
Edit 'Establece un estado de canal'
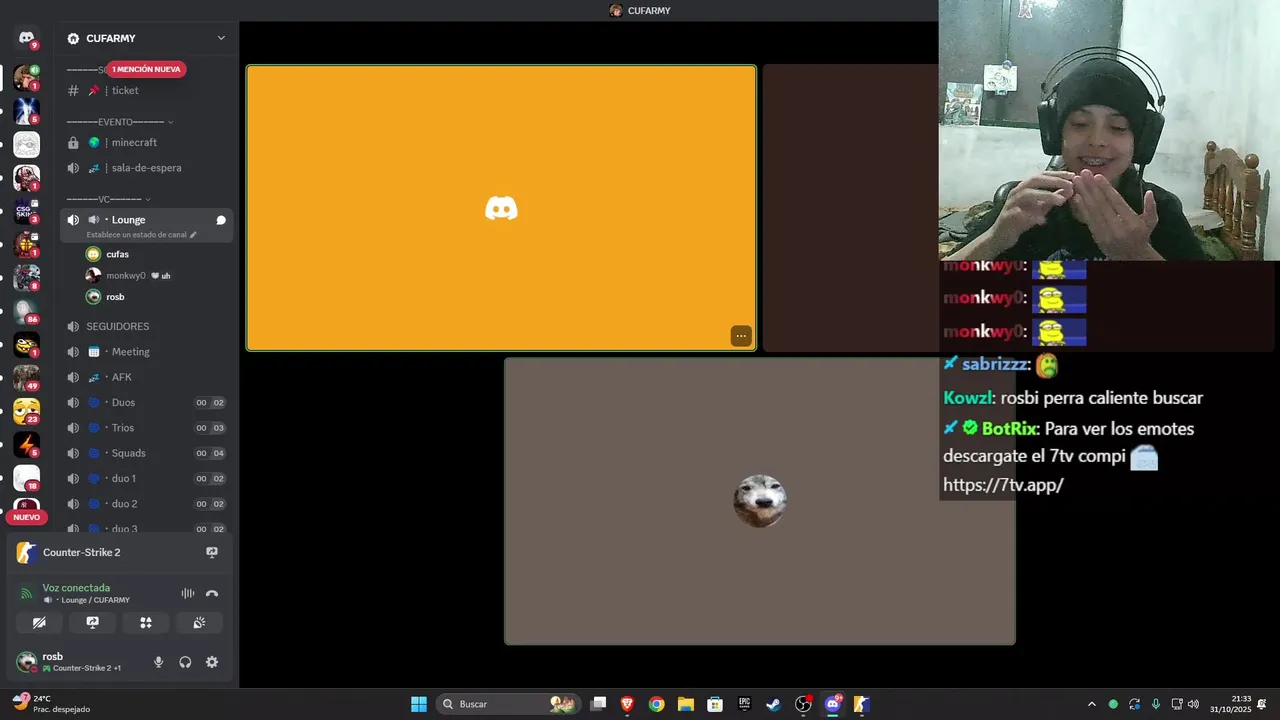click(141, 235)
